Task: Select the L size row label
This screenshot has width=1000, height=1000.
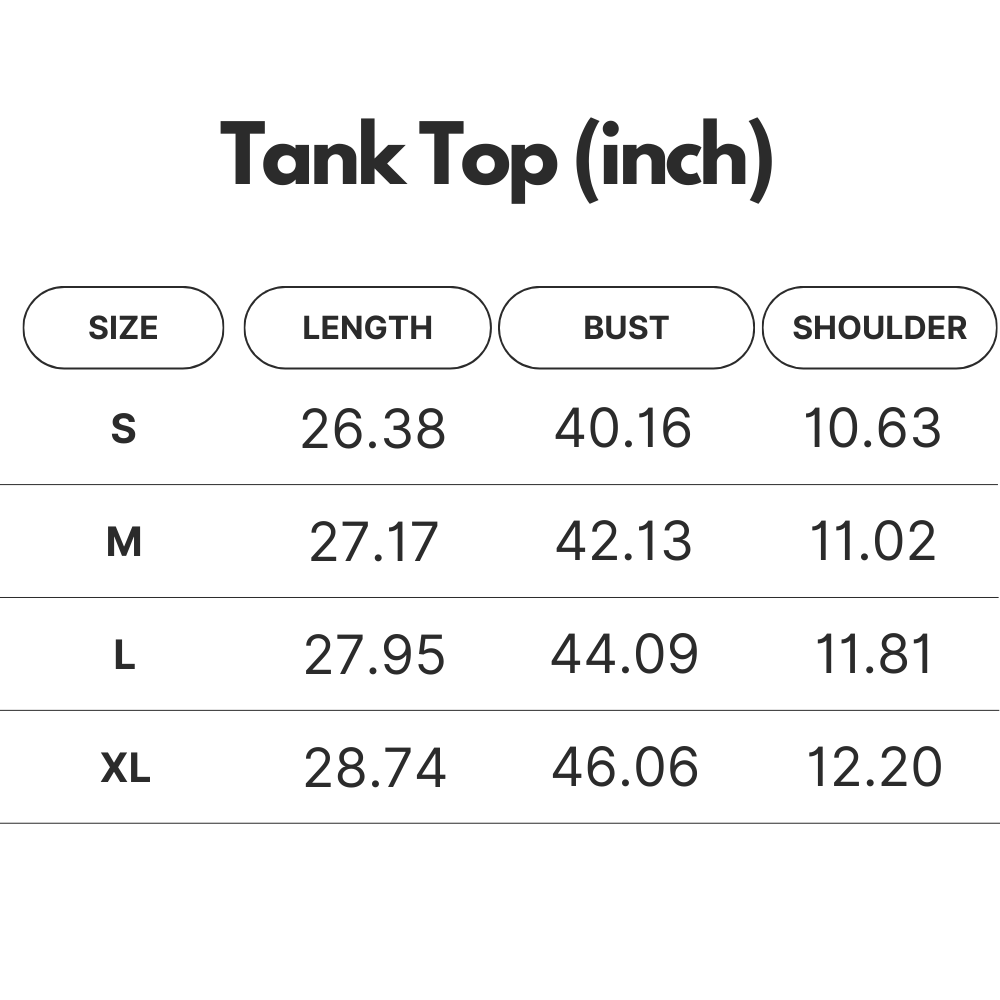Action: [x=124, y=655]
